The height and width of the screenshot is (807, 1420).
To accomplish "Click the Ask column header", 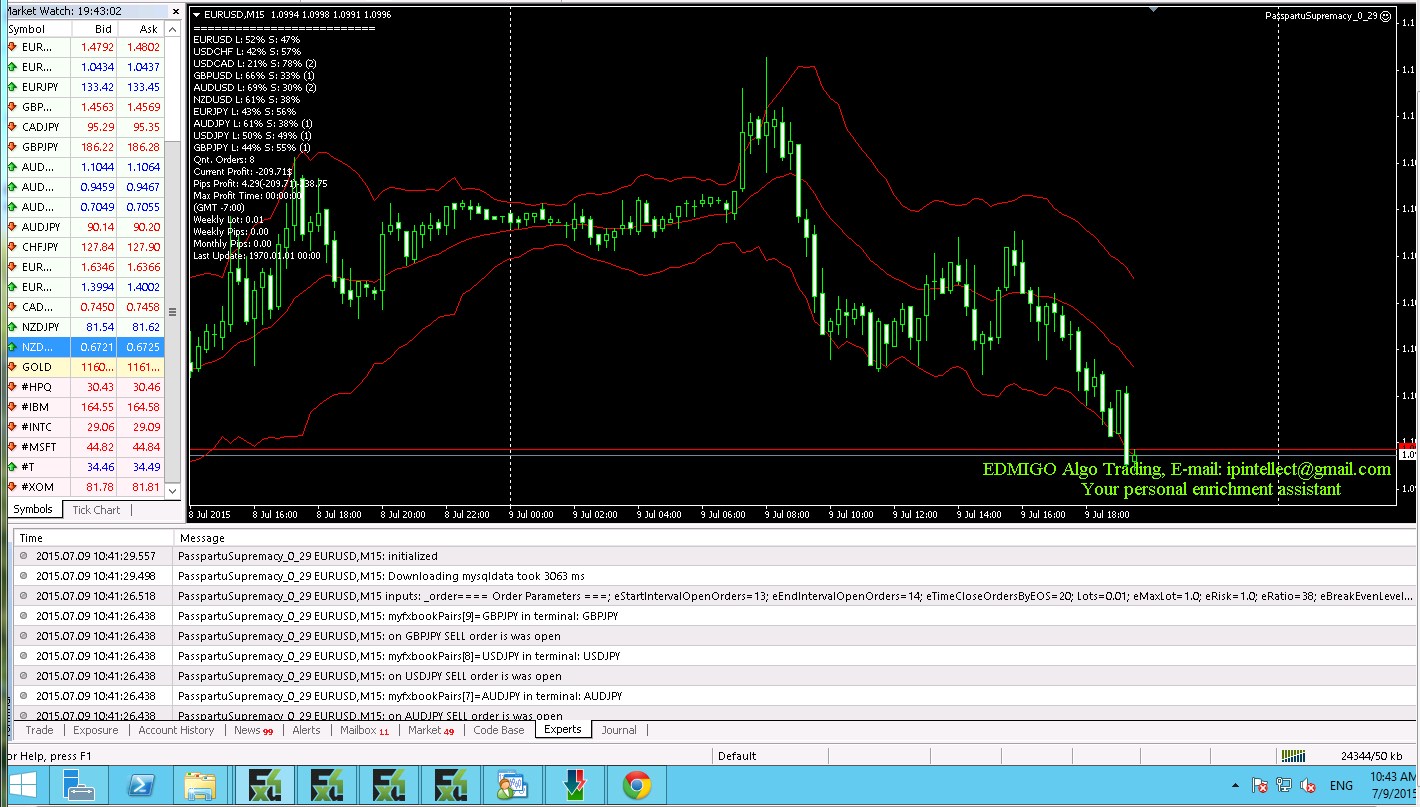I will coord(140,30).
